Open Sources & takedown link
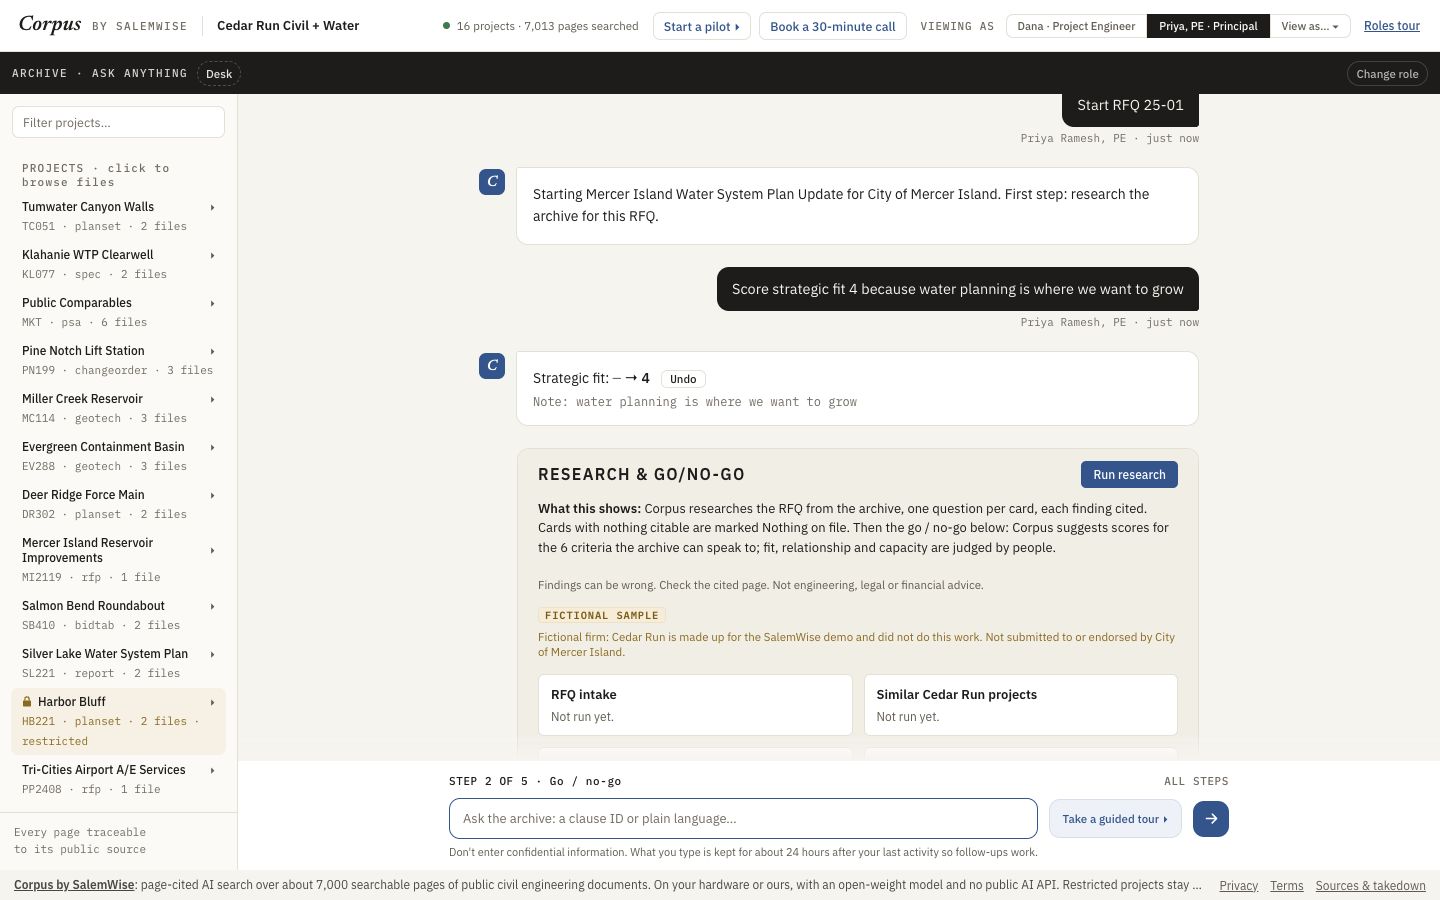 (x=1370, y=886)
